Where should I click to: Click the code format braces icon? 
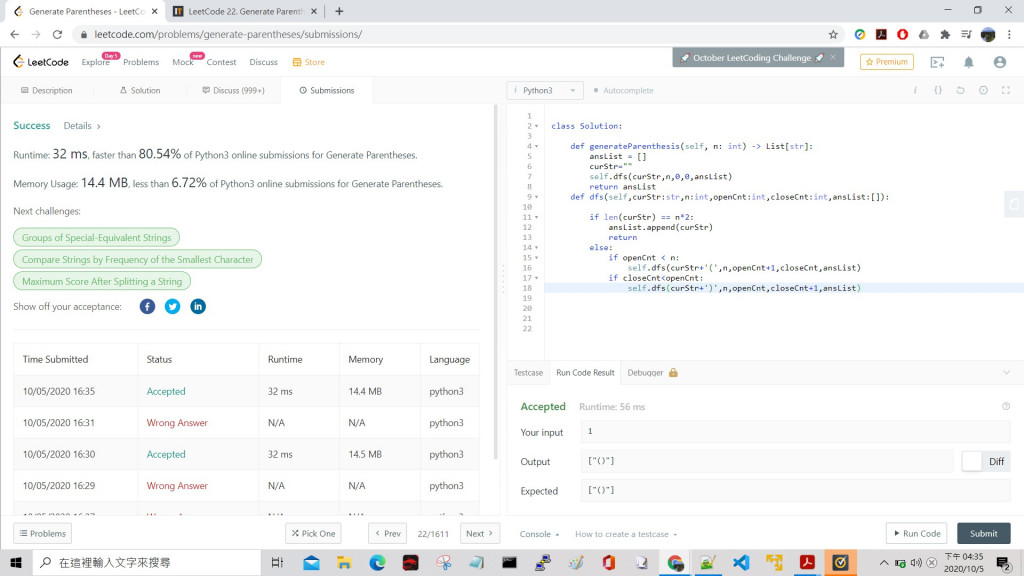pyautogui.click(x=938, y=90)
